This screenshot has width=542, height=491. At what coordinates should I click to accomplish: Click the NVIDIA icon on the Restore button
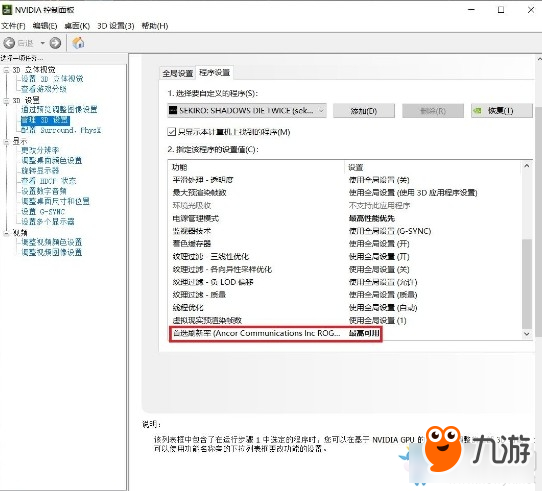(x=478, y=111)
